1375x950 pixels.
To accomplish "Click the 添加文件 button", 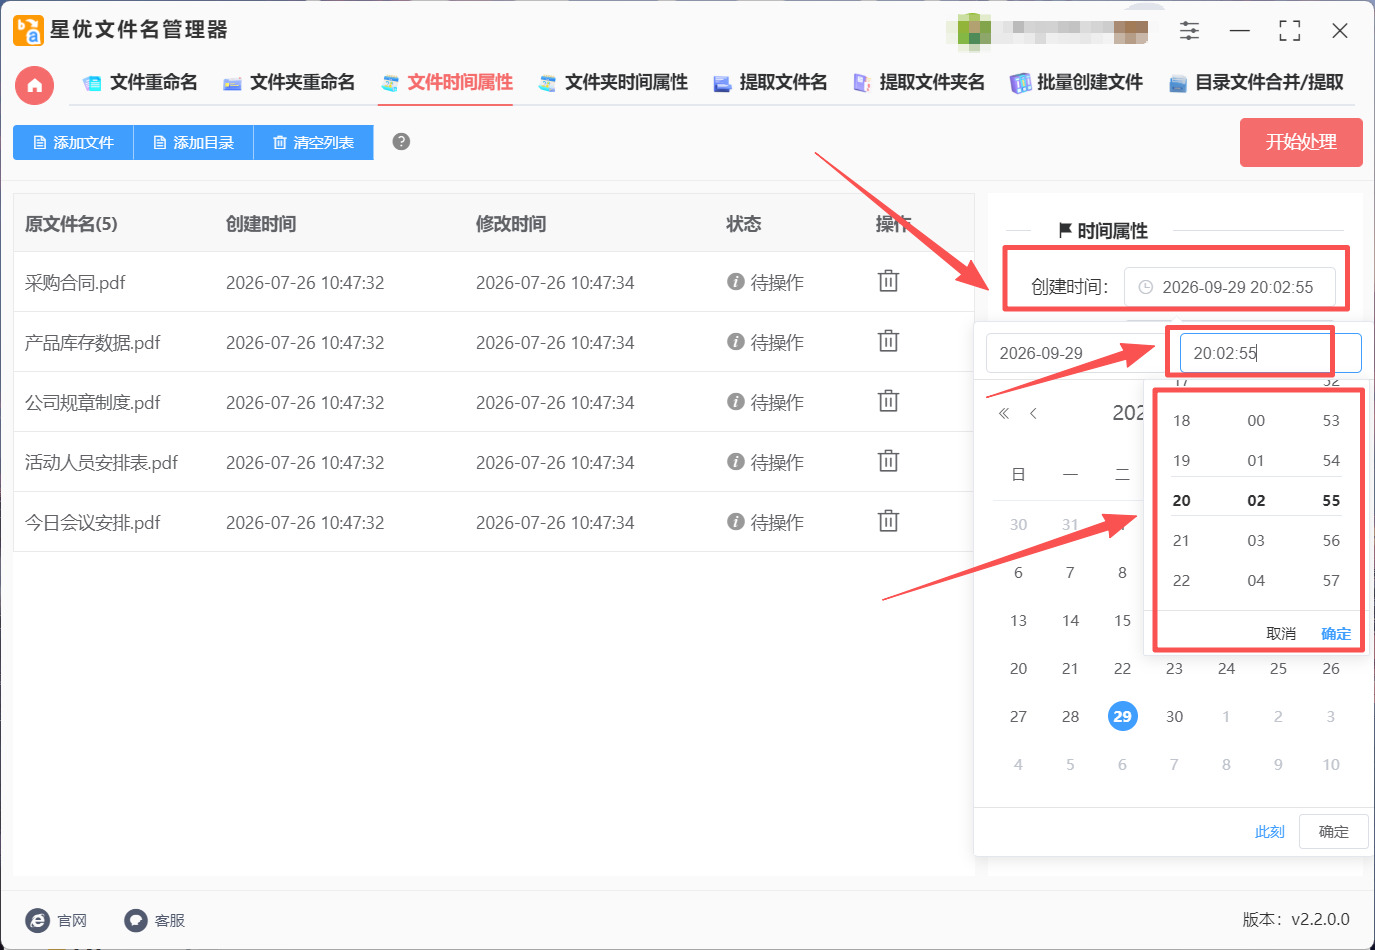I will (x=73, y=142).
